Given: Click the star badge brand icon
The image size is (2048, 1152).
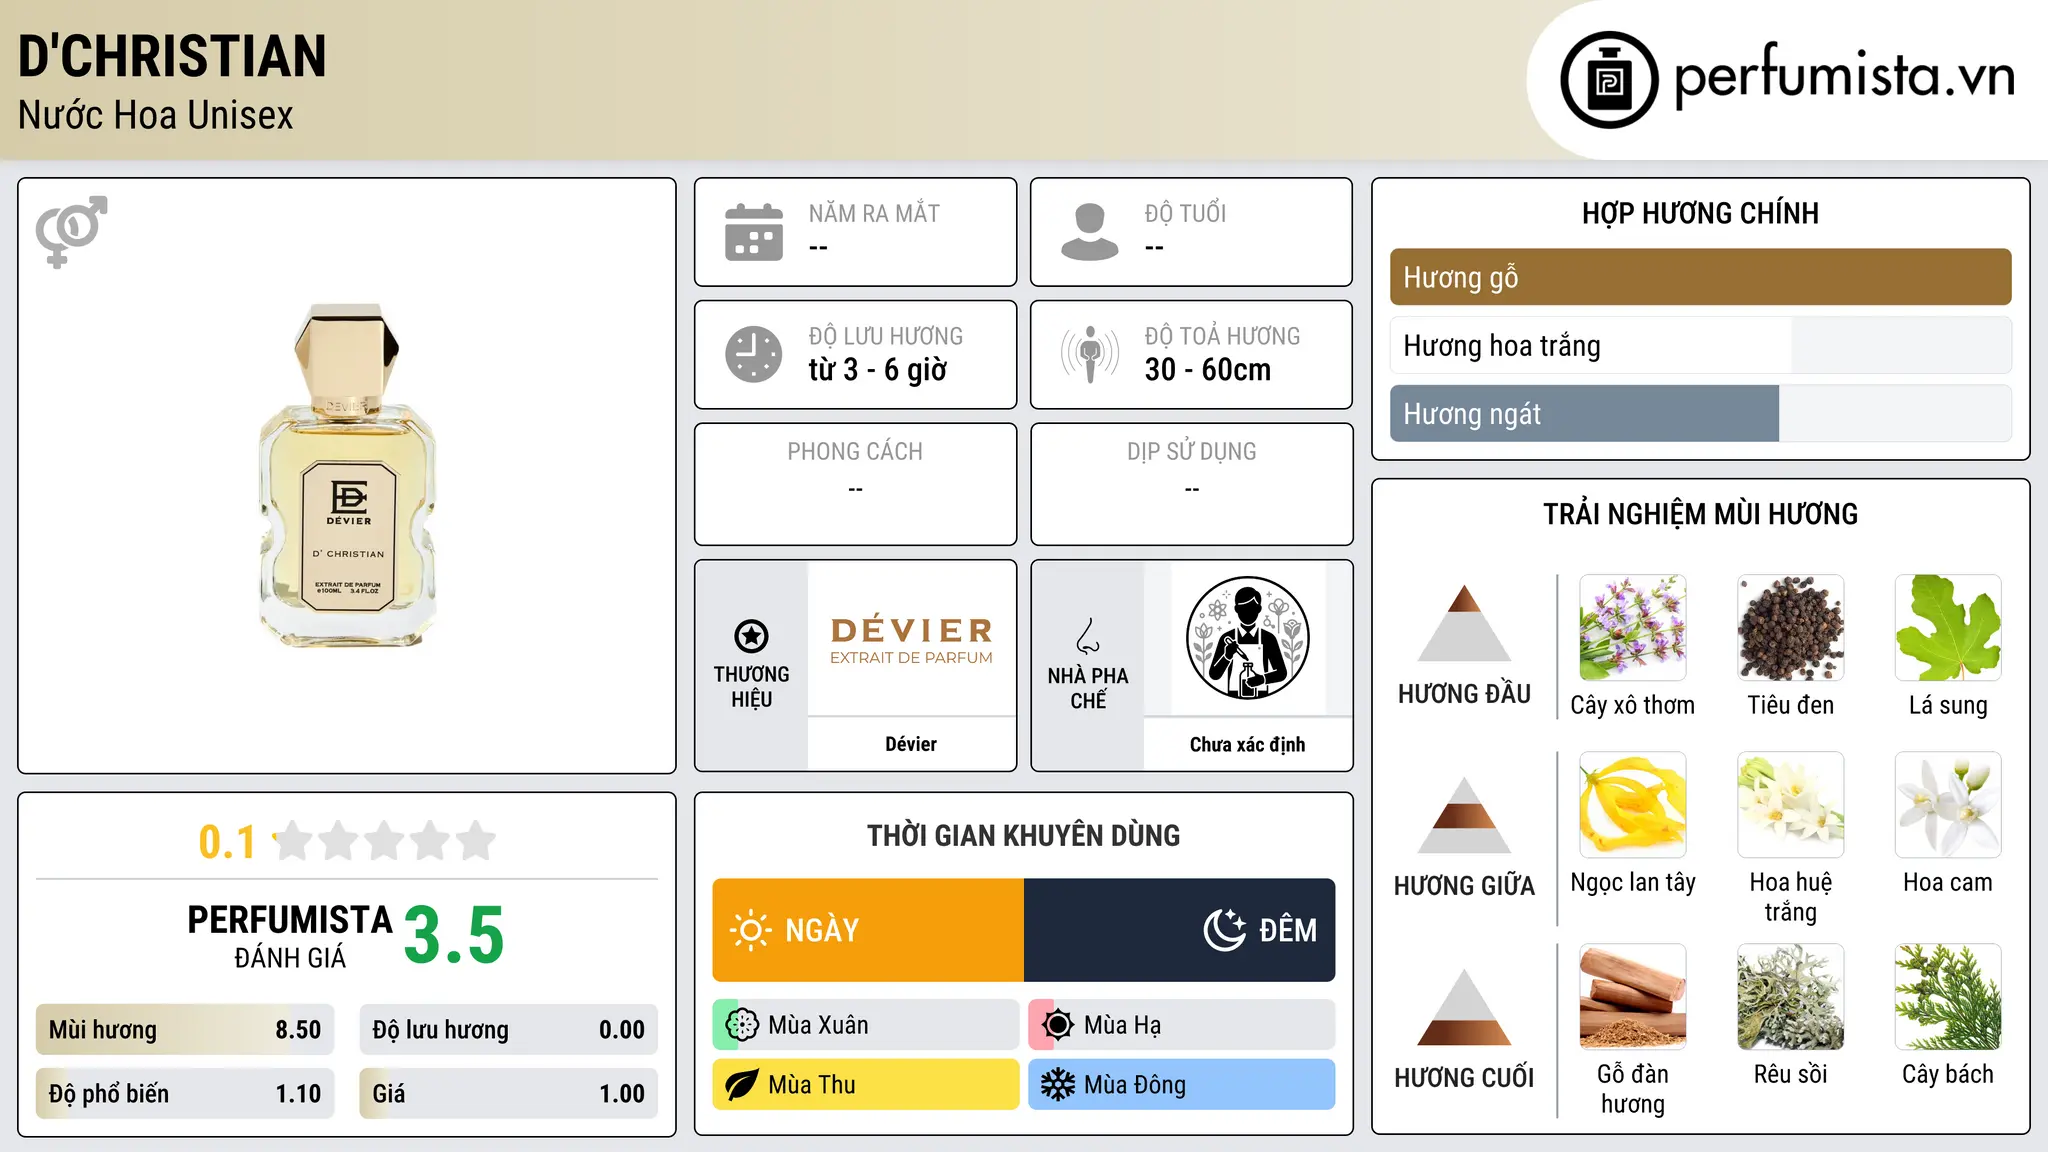Looking at the screenshot, I should [x=751, y=636].
